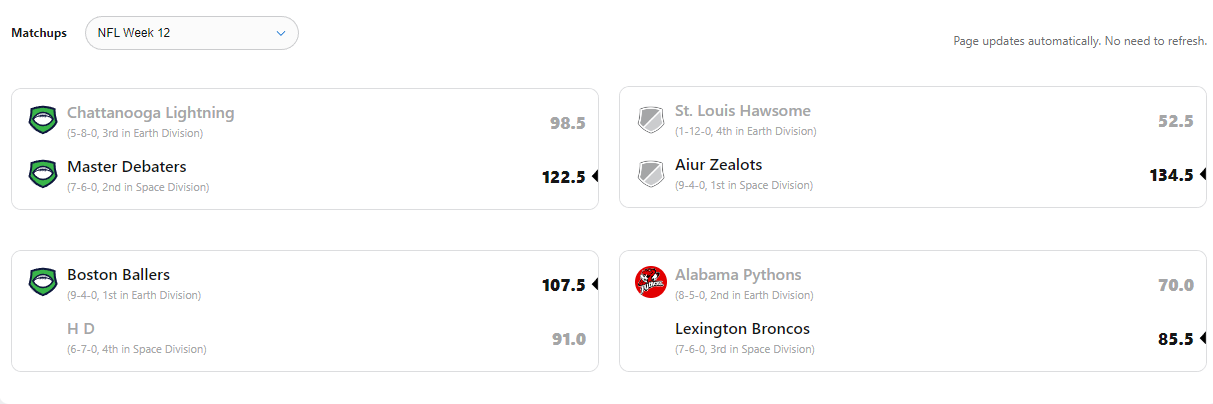1213x404 pixels.
Task: Click the 98.5 score for Chattanooga Lightning
Action: pyautogui.click(x=567, y=123)
